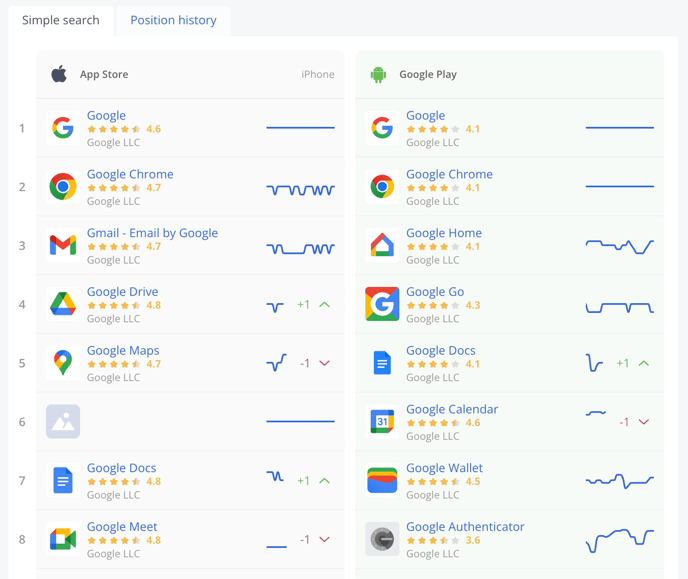Select the Simple search tab
This screenshot has width=688, height=579.
tap(61, 21)
